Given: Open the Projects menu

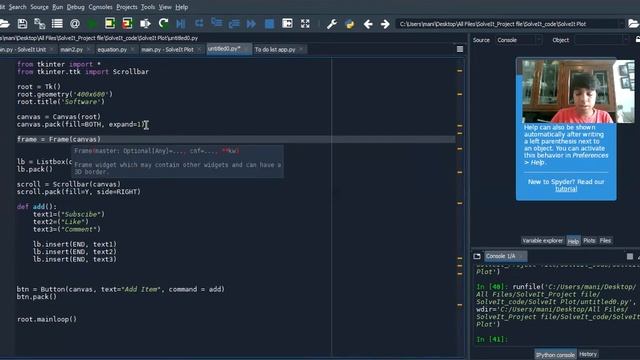Looking at the screenshot, I should tap(127, 7).
